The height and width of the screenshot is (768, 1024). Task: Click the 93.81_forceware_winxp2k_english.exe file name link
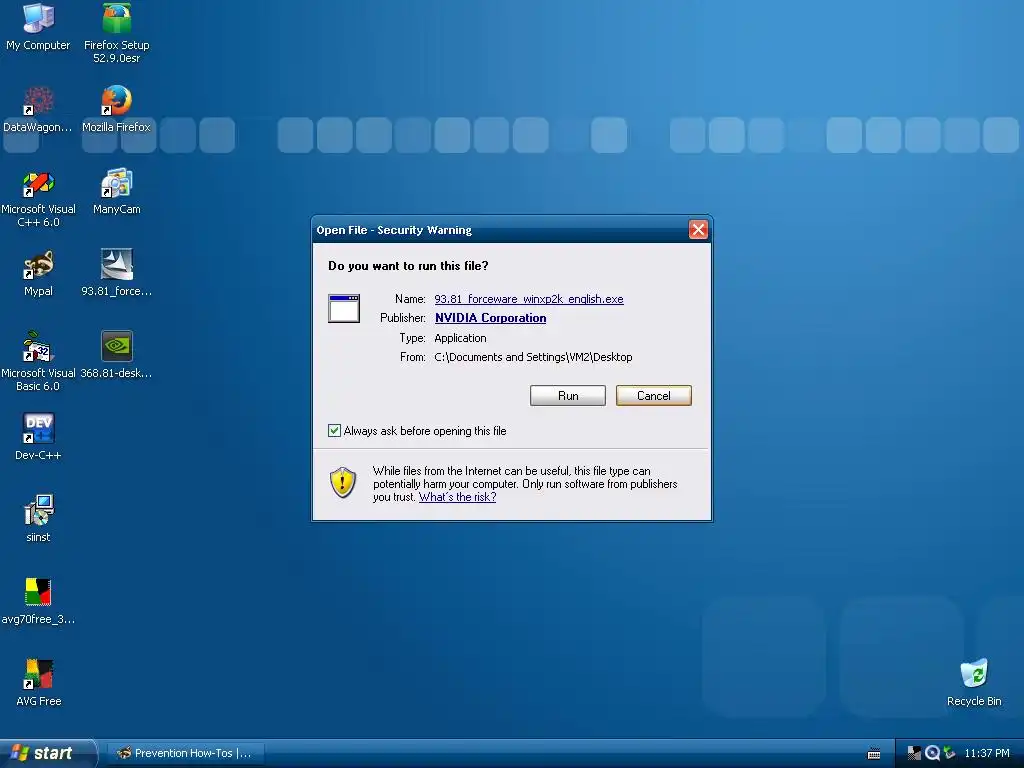tap(529, 298)
